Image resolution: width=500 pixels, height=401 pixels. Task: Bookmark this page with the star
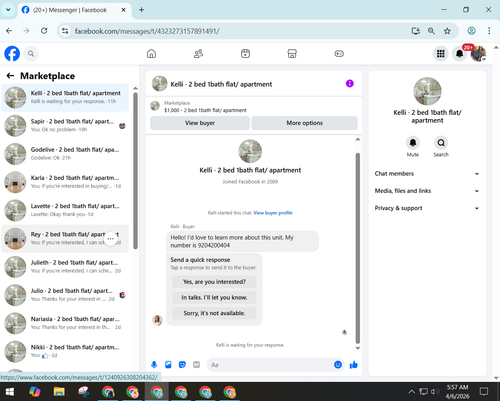pyautogui.click(x=447, y=31)
